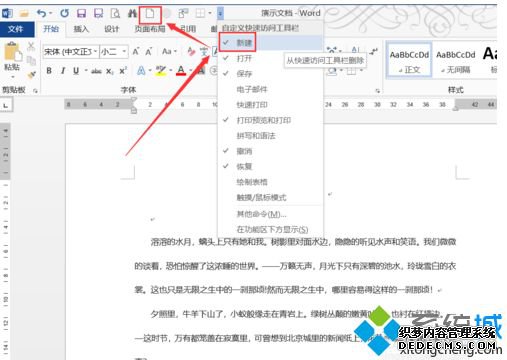Expand the underline style dropdown arrow
This screenshot has width=507, height=360.
point(86,71)
